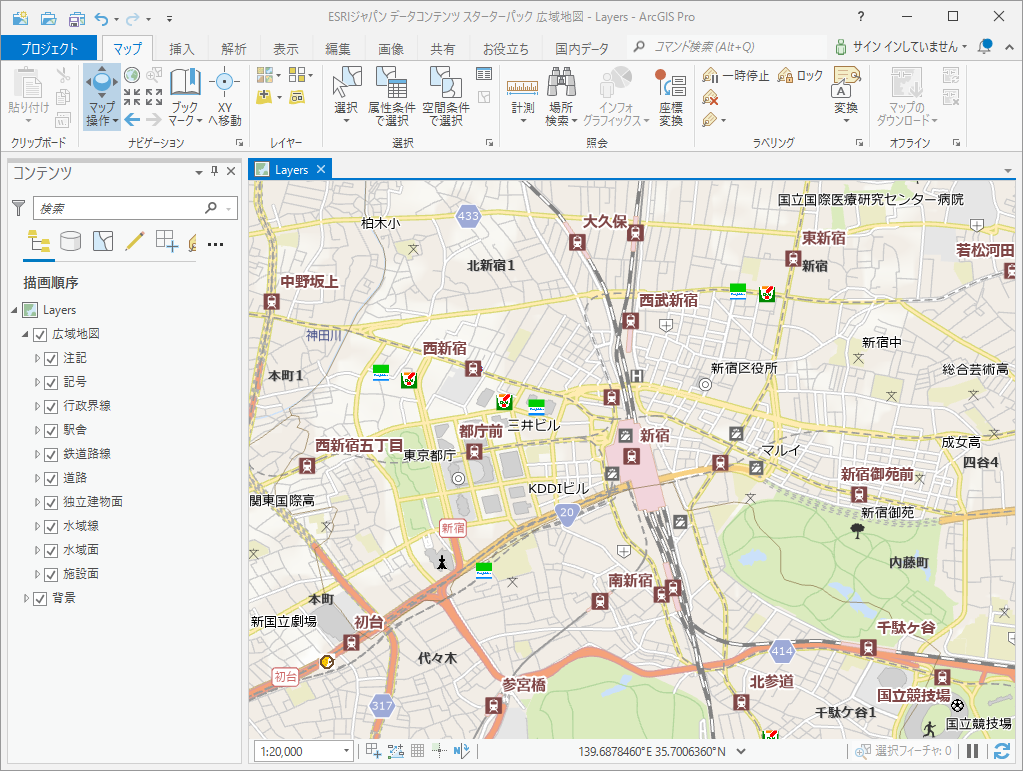The image size is (1023, 771).
Task: Click the 変換 convert labels icon
Action: click(x=846, y=96)
